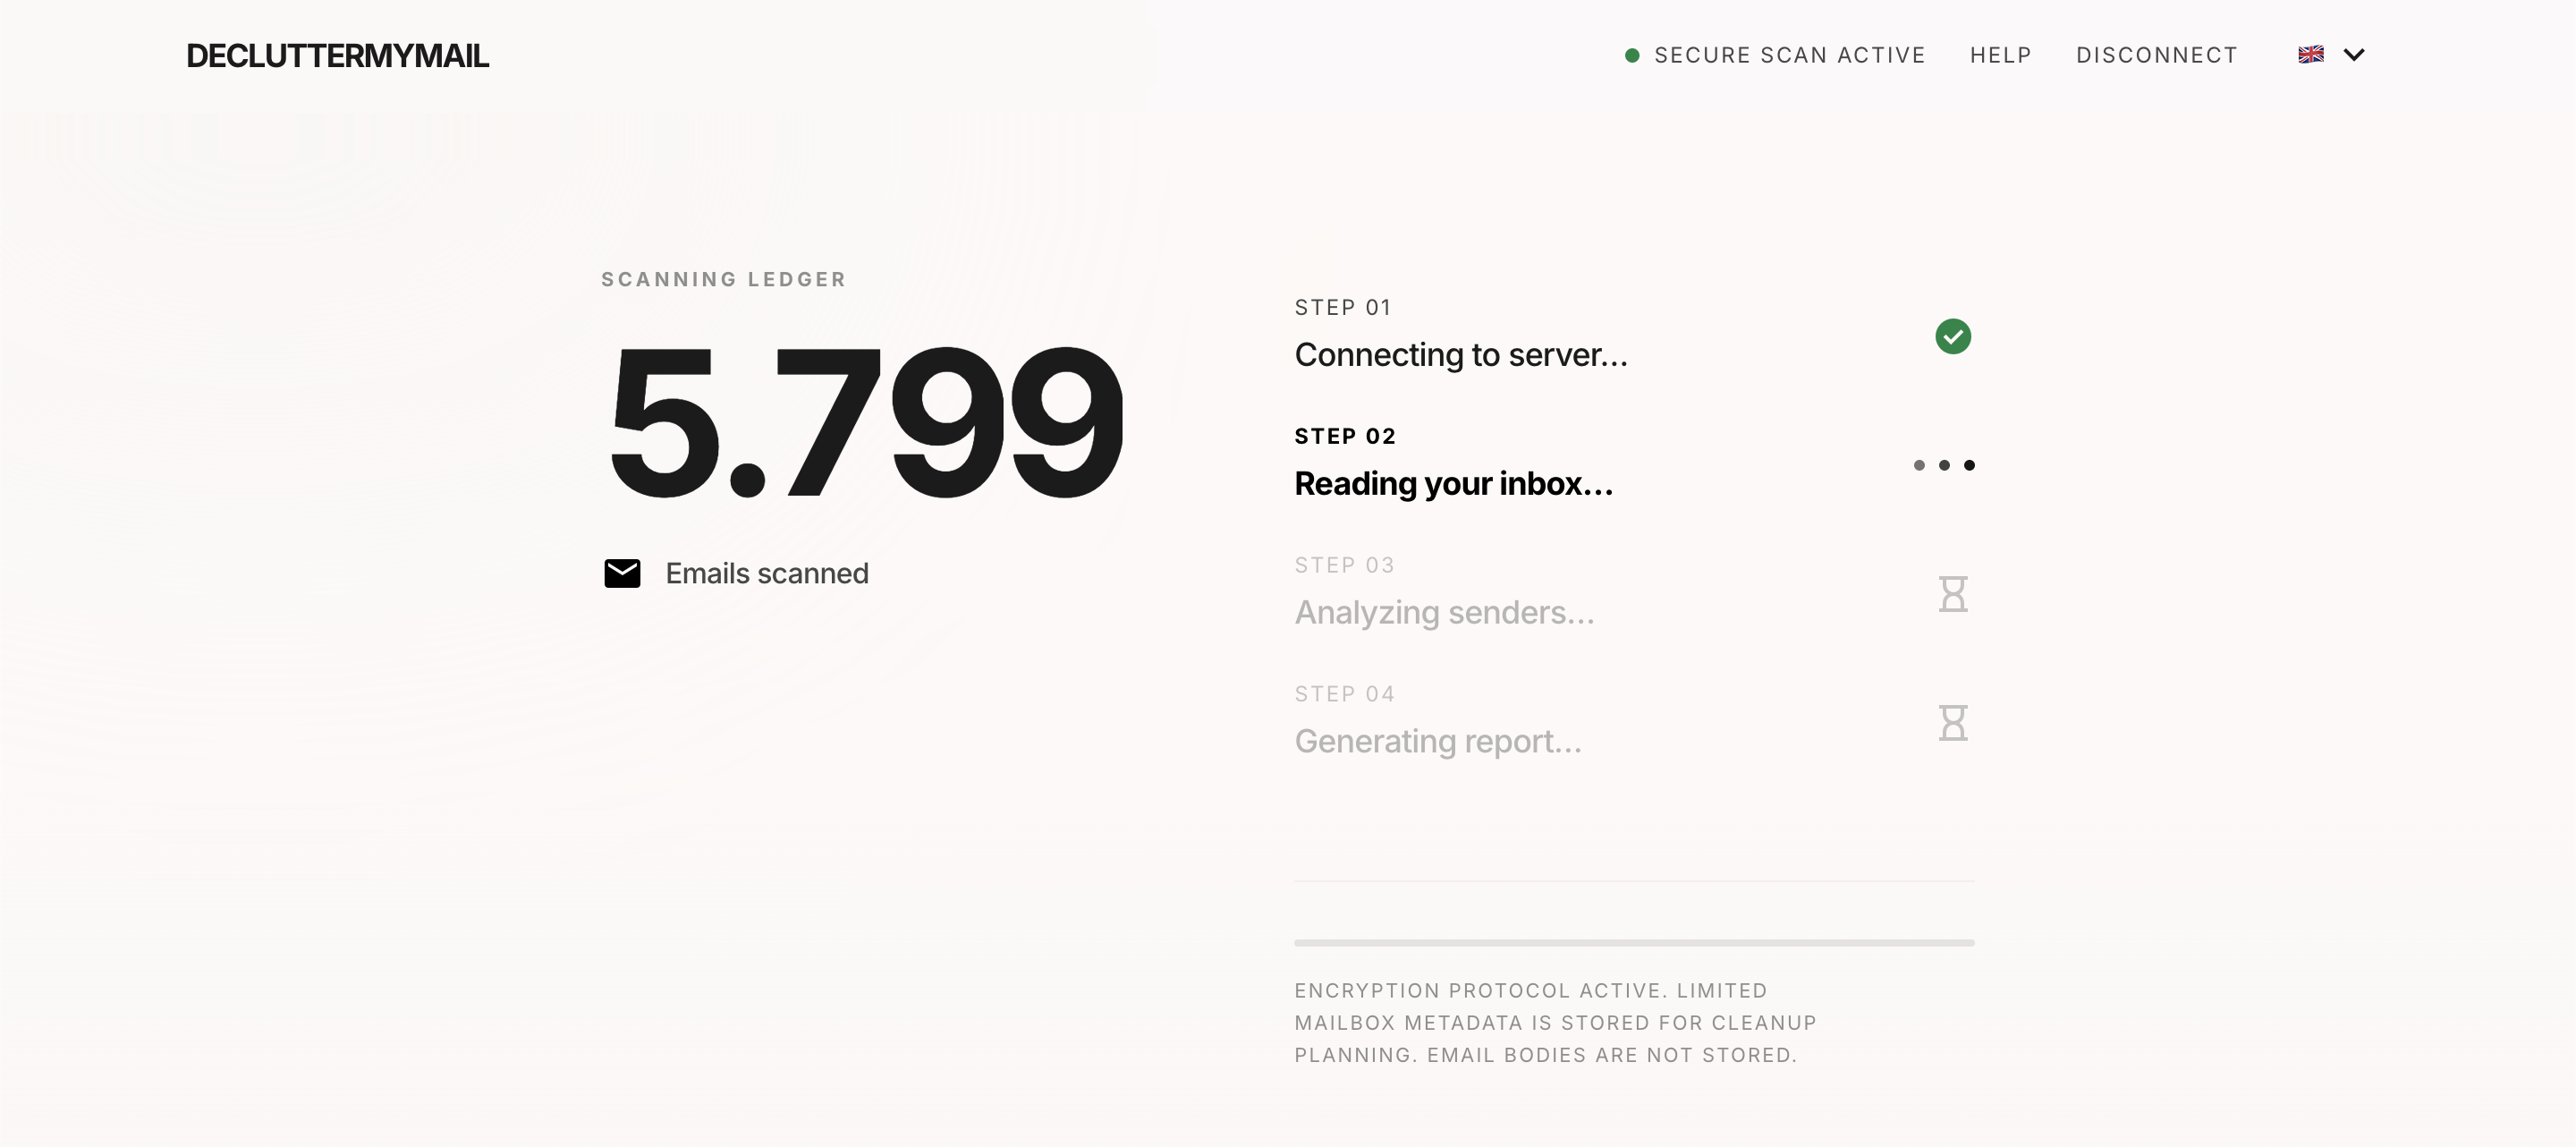Click the UK flag language icon
The image size is (2576, 1147).
pos(2310,55)
